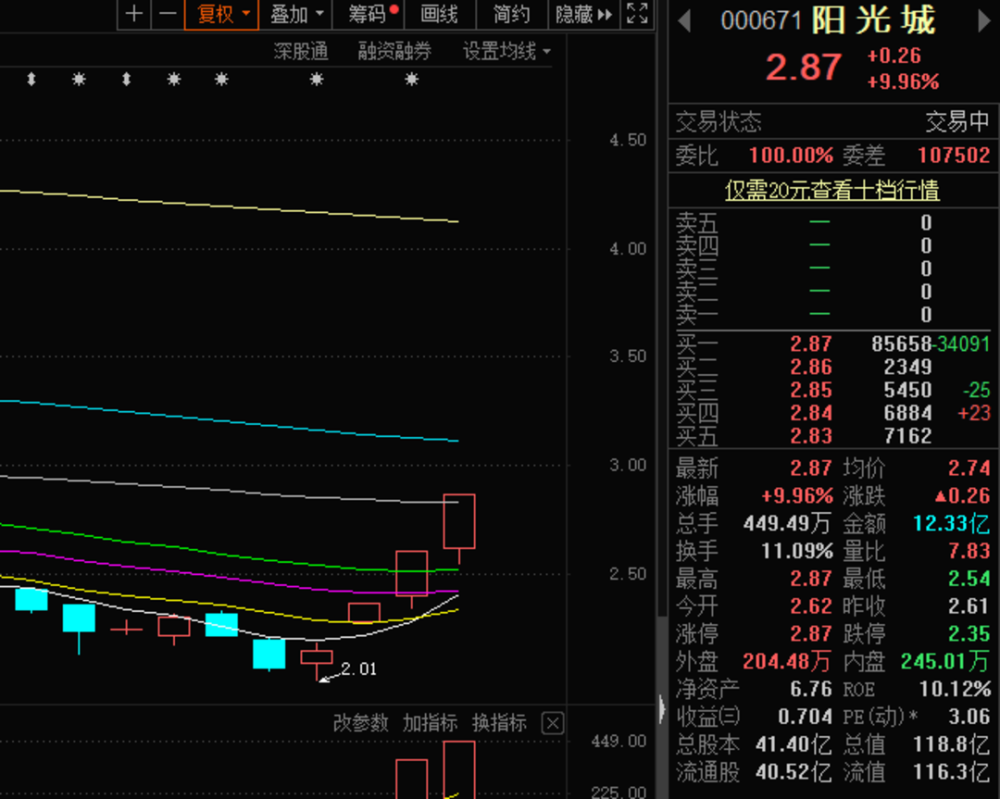Viewport: 1000px width, 799px height.
Task: Click the 卖五 order row
Action: point(833,223)
